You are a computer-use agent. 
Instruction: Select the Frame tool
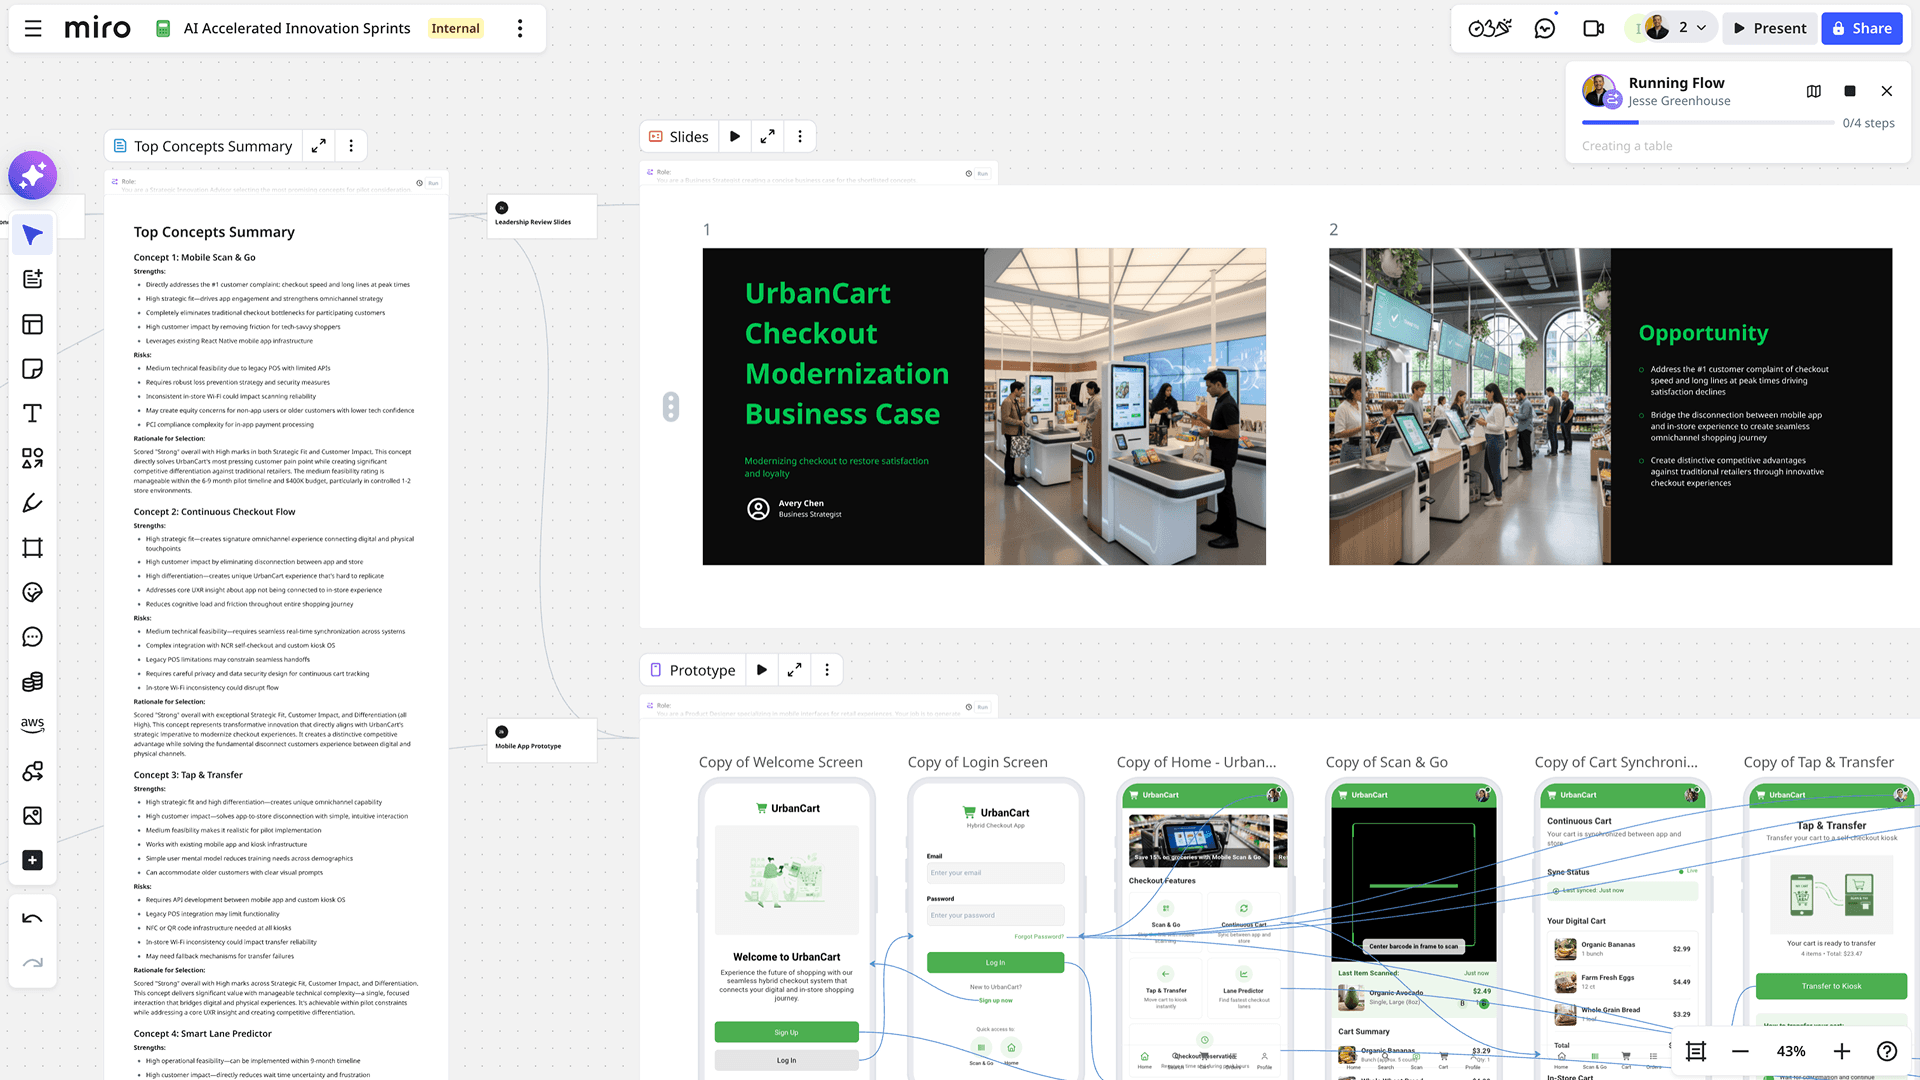tap(32, 547)
